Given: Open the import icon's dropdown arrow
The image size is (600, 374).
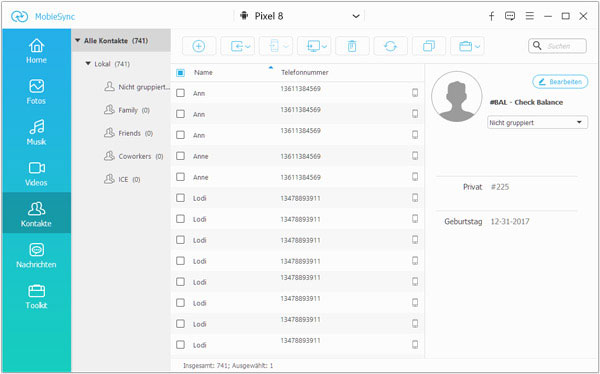Looking at the screenshot, I should 248,47.
